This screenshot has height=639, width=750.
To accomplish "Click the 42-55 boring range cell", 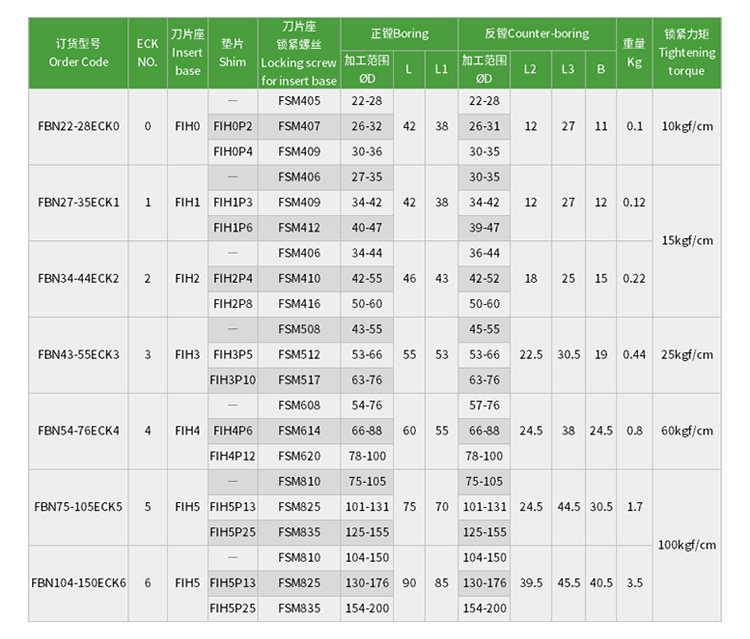I will [367, 279].
